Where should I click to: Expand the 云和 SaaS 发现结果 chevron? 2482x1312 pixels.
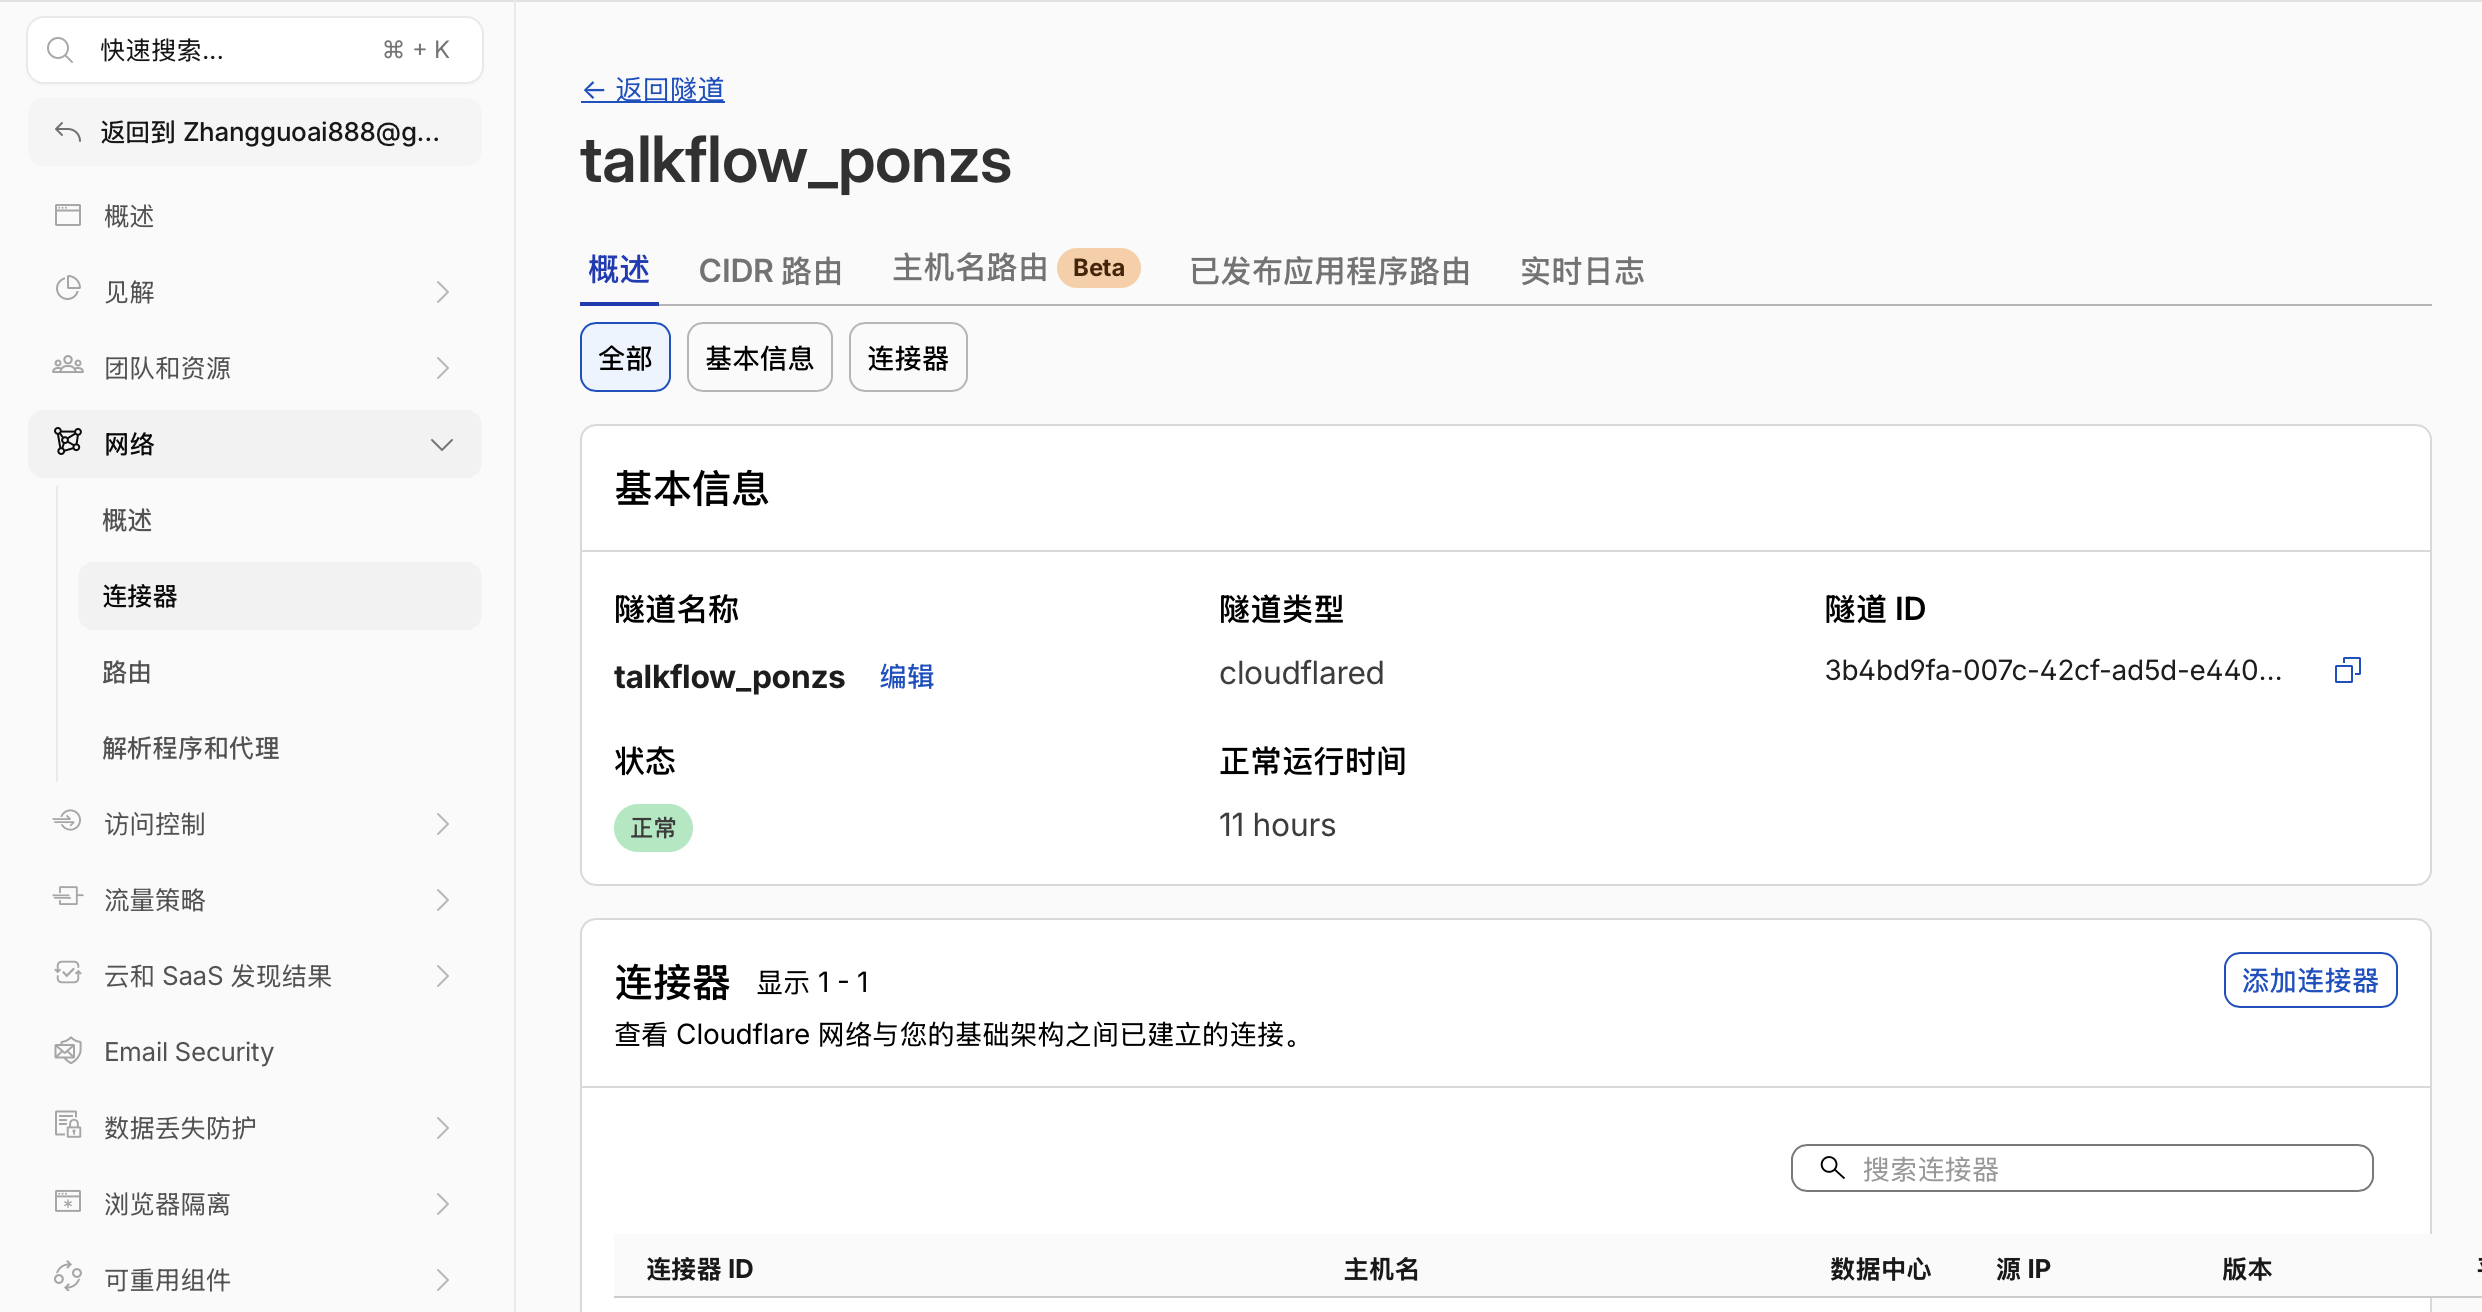click(x=443, y=976)
